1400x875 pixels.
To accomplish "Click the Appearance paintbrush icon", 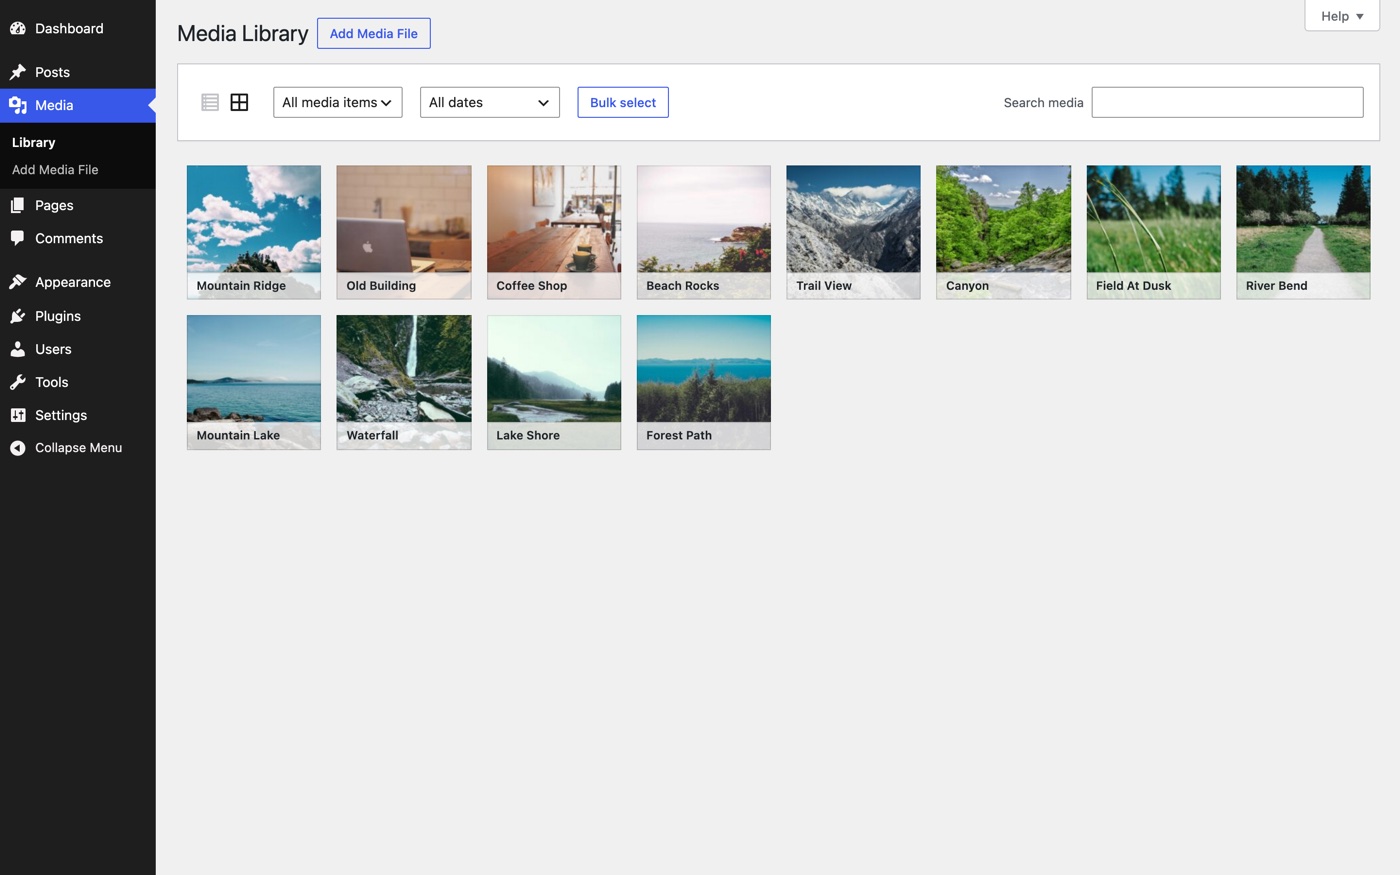I will [x=18, y=282].
